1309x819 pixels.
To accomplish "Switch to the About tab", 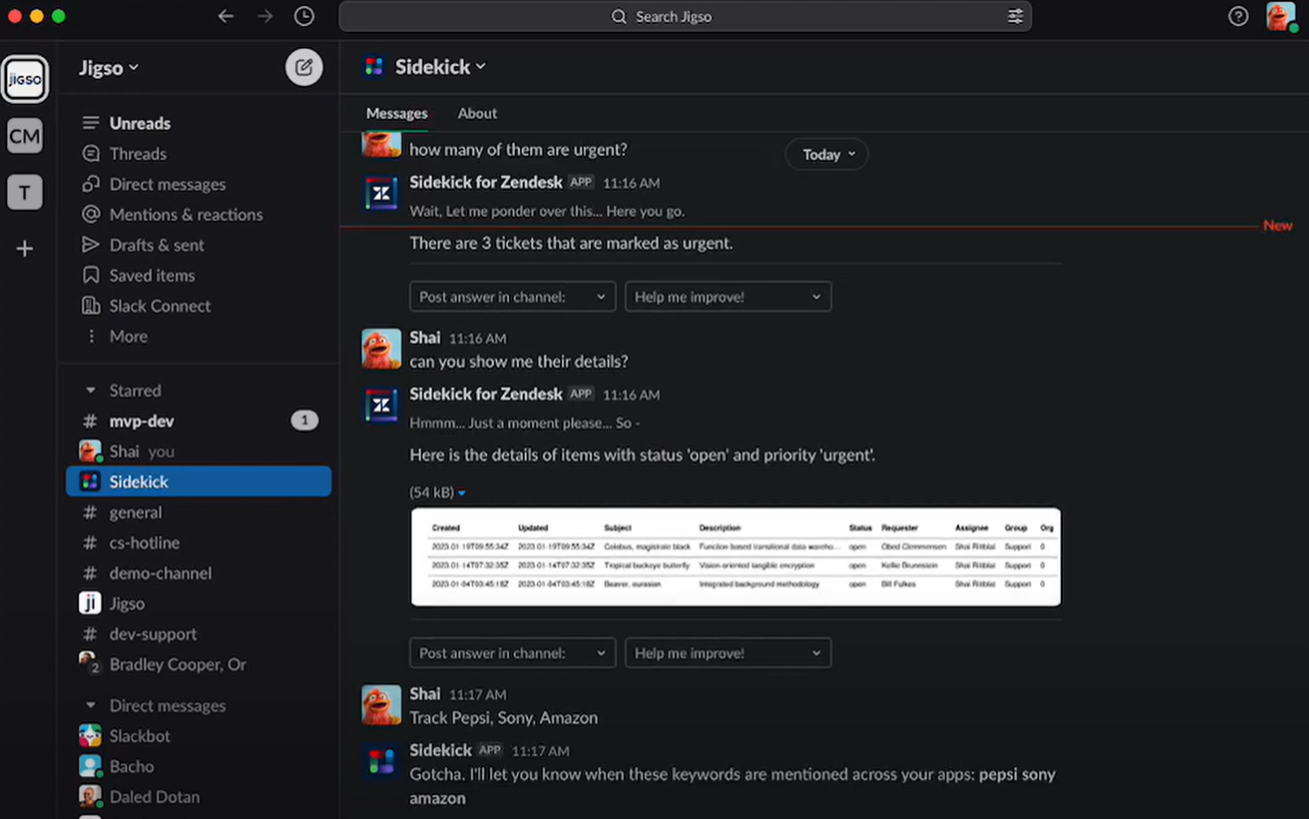I will (477, 113).
